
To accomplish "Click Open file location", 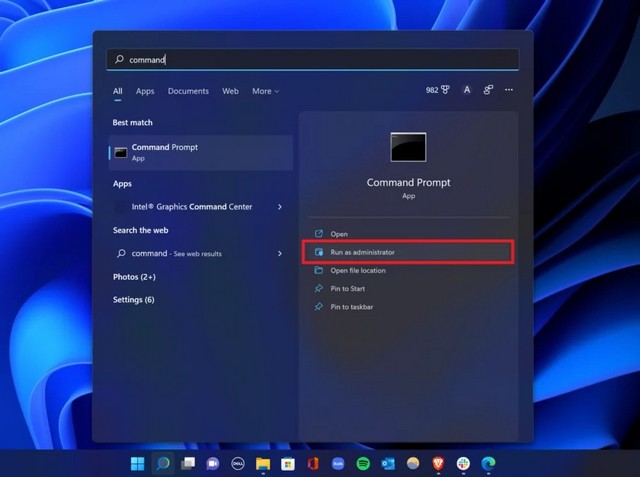I will (357, 270).
